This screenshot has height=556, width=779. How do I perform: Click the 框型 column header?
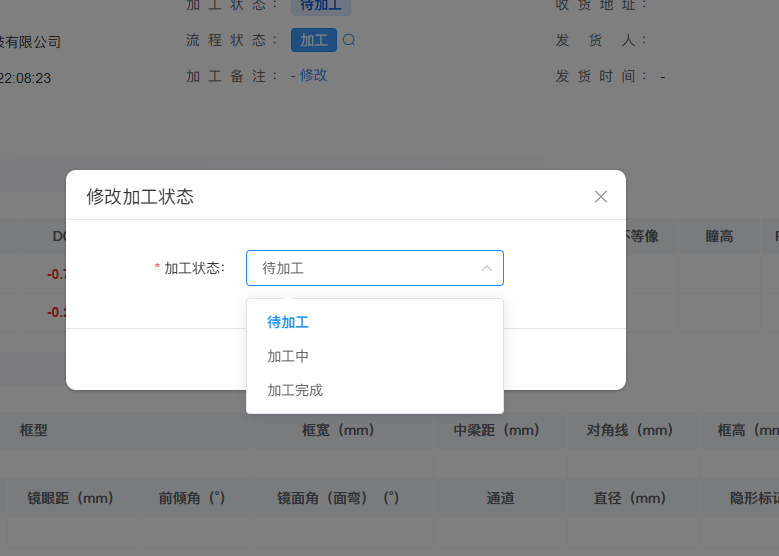click(x=34, y=430)
